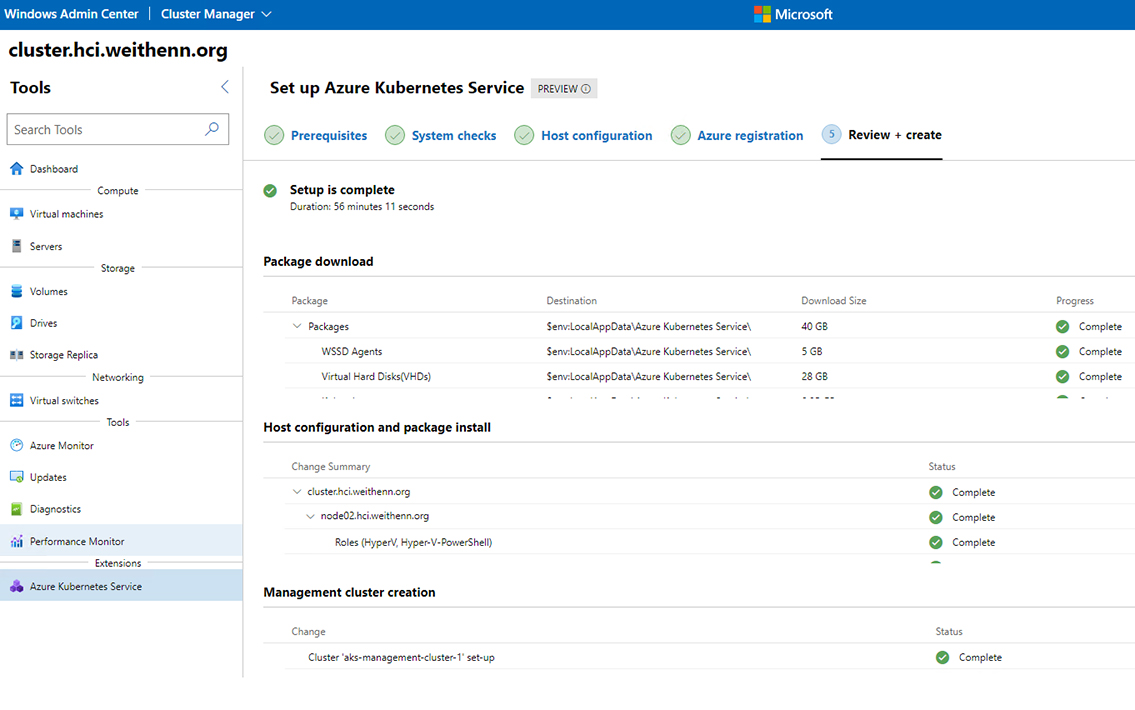The image size is (1135, 710).
Task: Click the Prerequisites step checkmark circle
Action: (274, 135)
